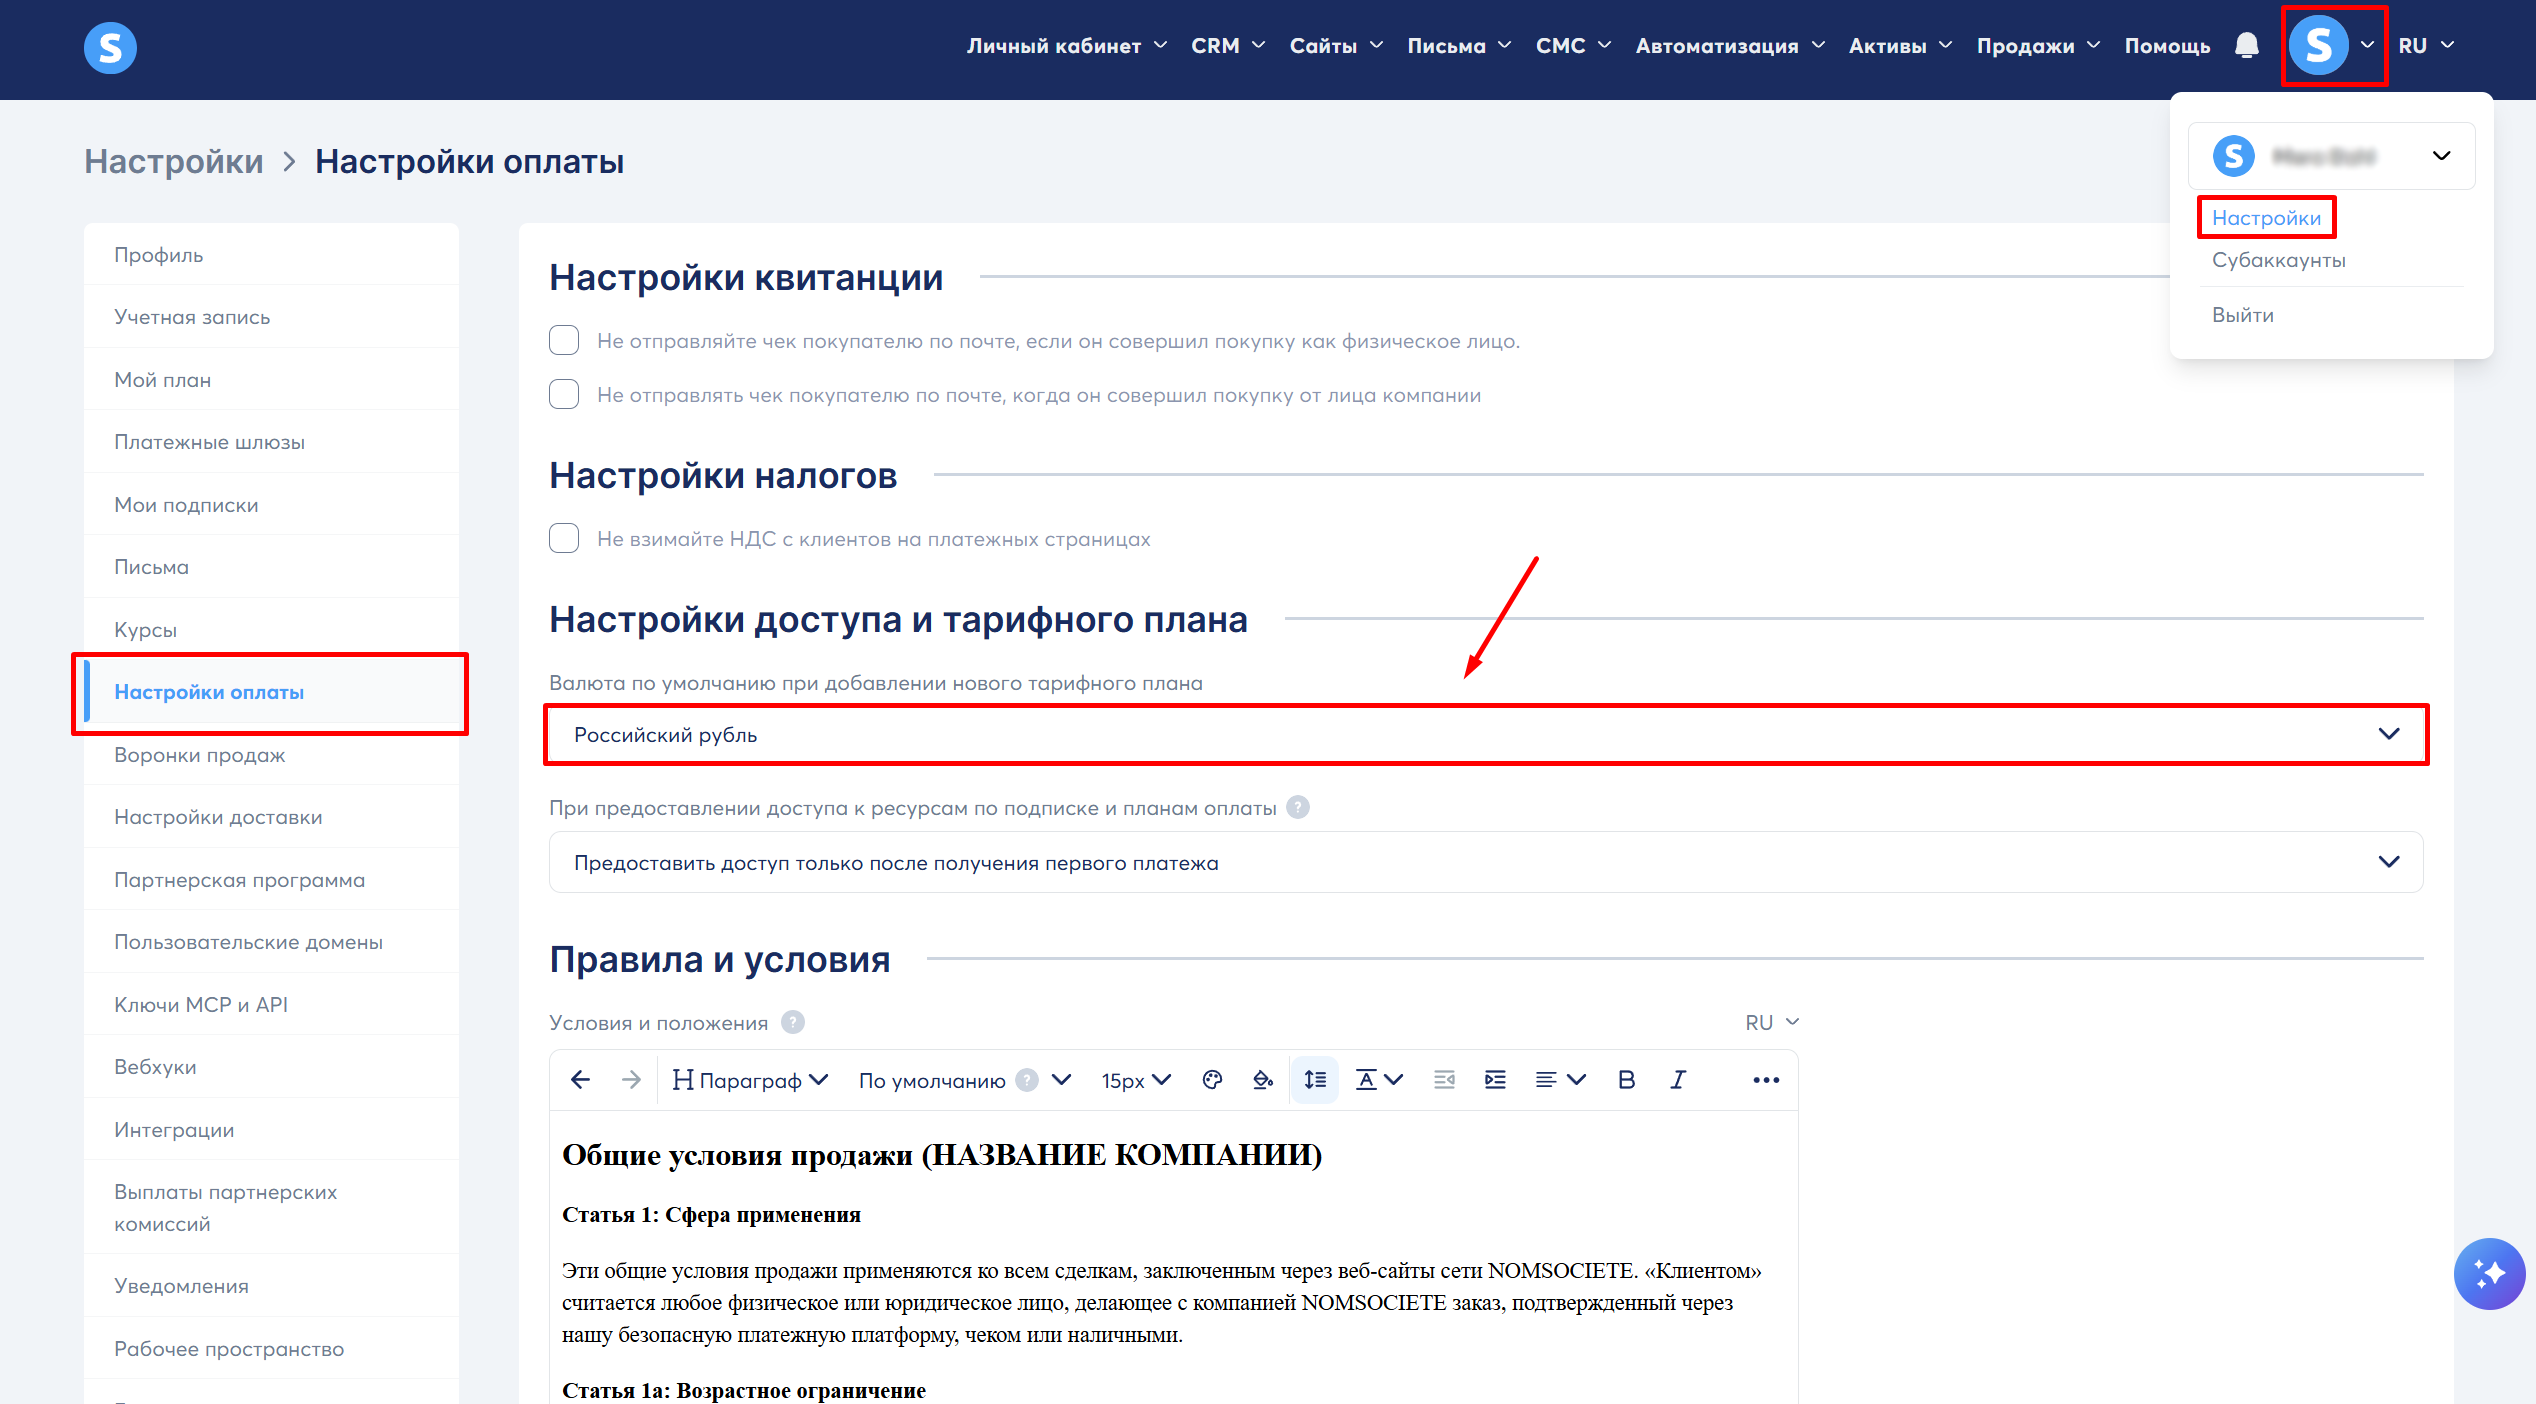Open the CRM menu
The height and width of the screenshot is (1404, 2536).
tap(1228, 46)
